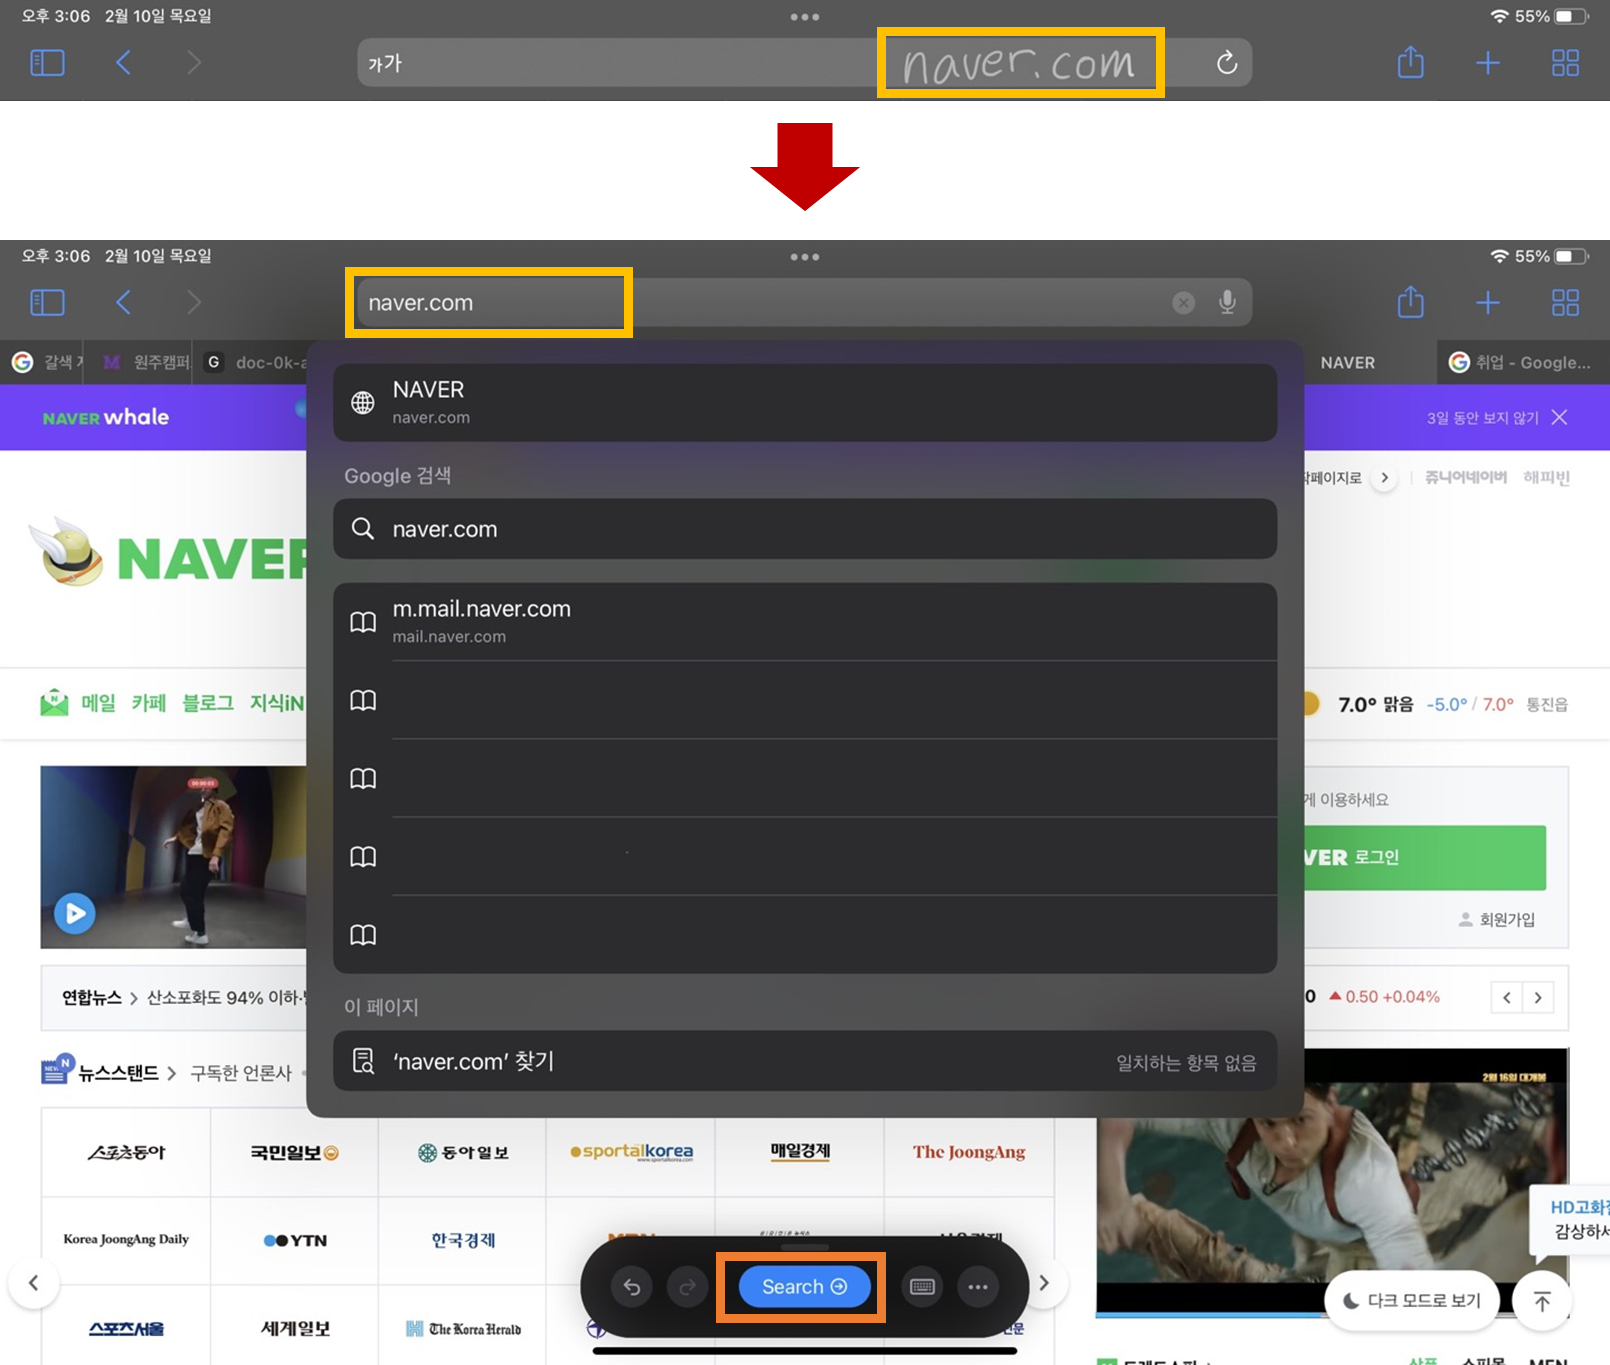1610x1365 pixels.
Task: Switch to the 취업 - Google tab
Action: coord(1523,362)
